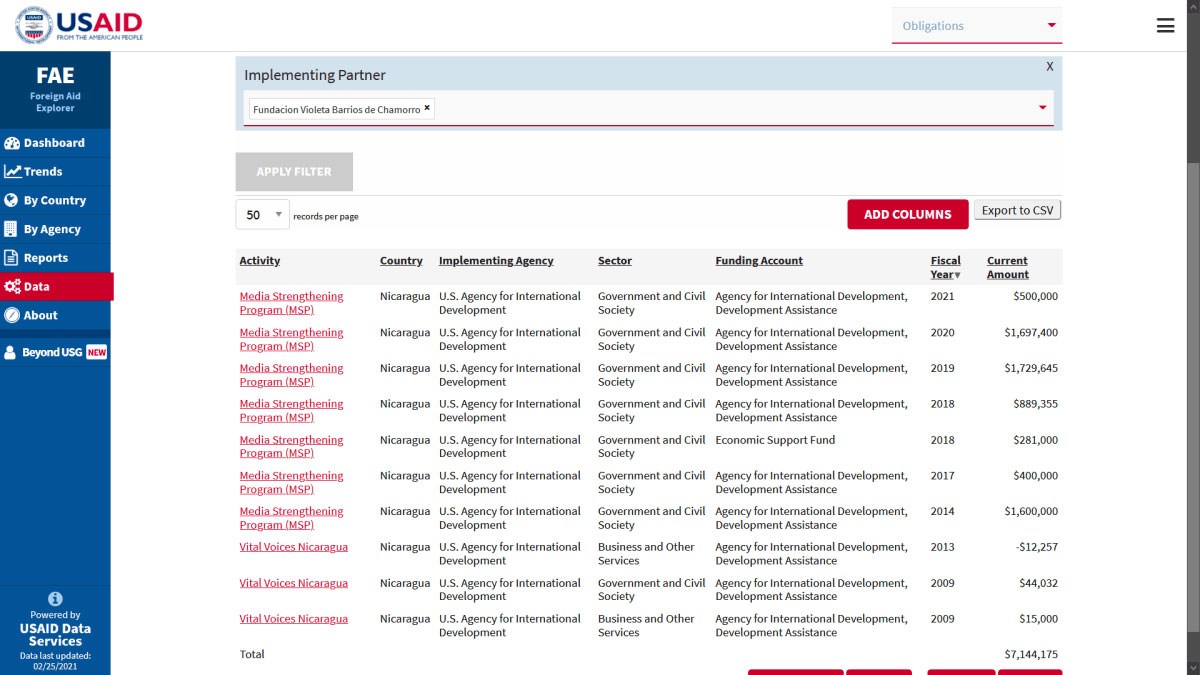The image size is (1200, 675).
Task: Click the Beyond USG person icon
Action: click(x=11, y=352)
